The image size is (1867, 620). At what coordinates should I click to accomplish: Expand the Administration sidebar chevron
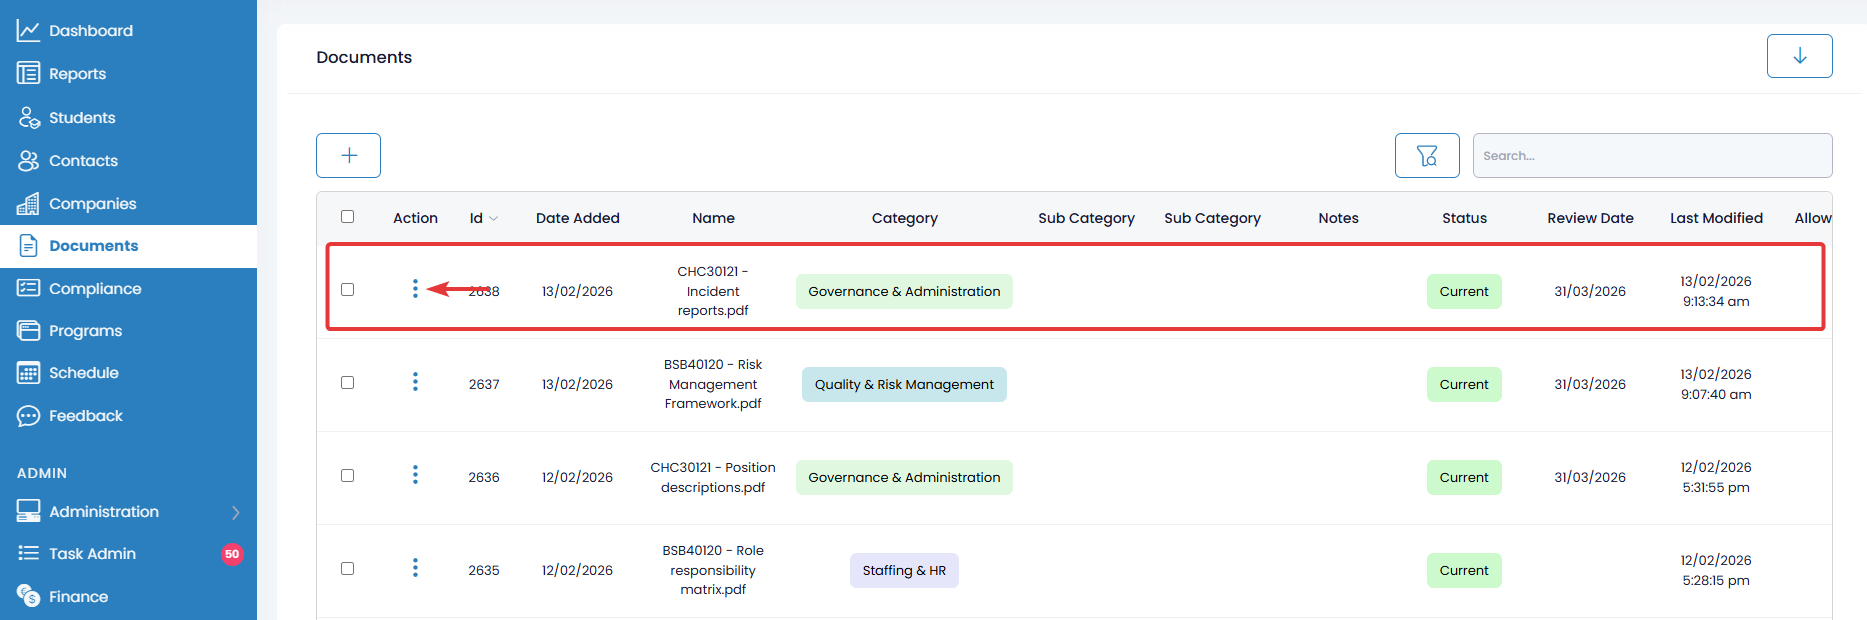point(236,512)
